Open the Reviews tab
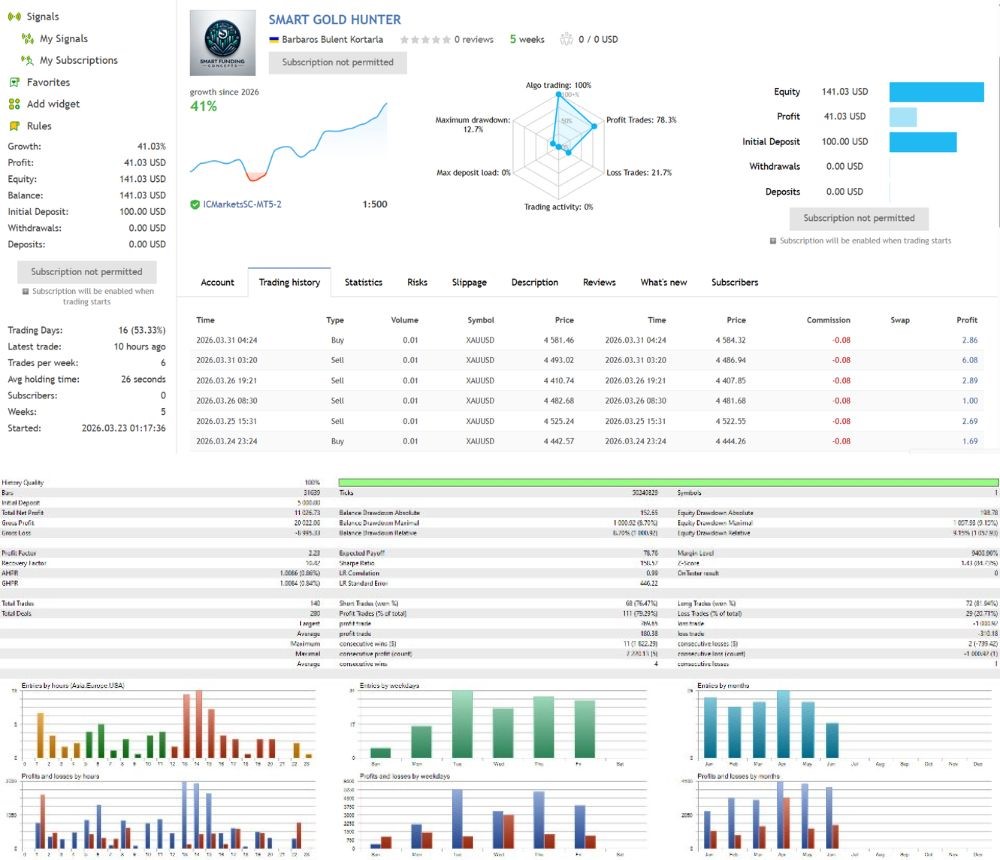The height and width of the screenshot is (860, 1000). tap(599, 283)
